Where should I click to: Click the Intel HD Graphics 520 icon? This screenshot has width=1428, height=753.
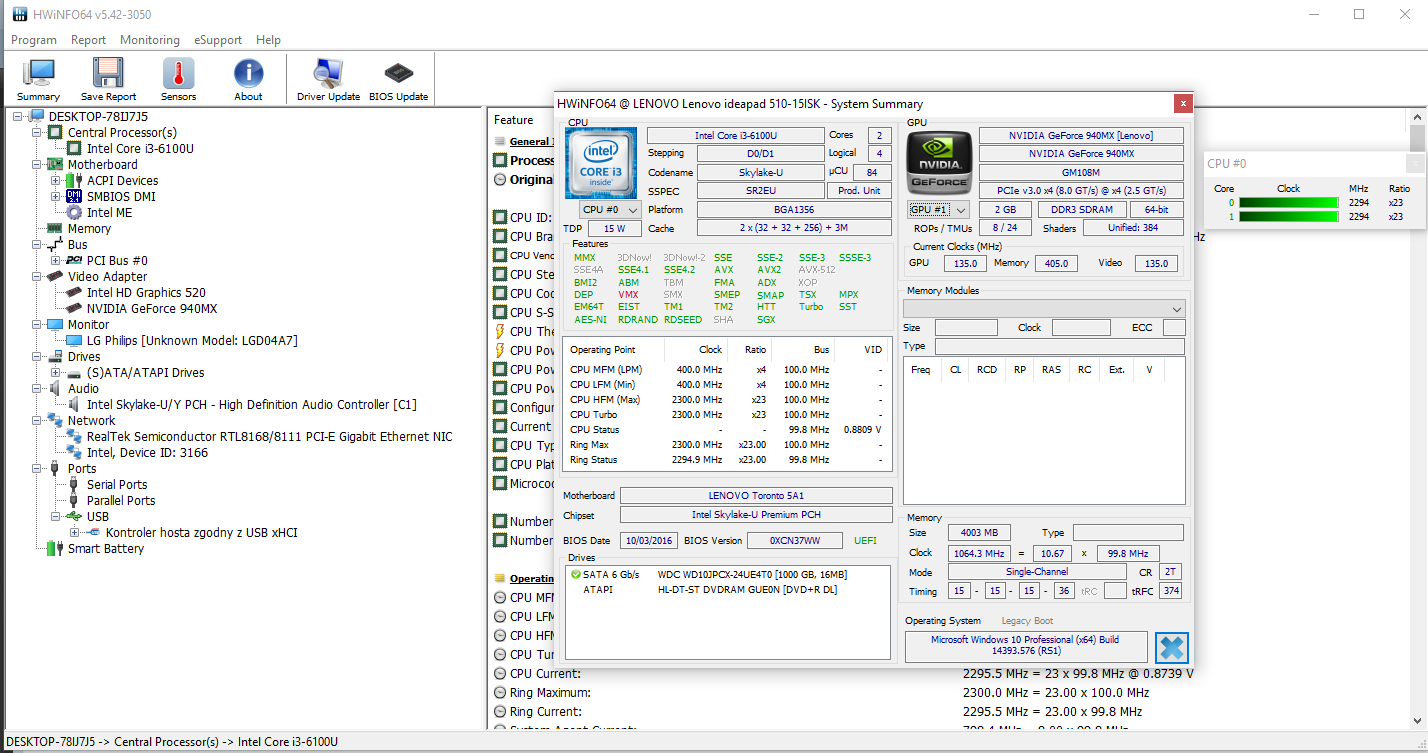tap(74, 293)
